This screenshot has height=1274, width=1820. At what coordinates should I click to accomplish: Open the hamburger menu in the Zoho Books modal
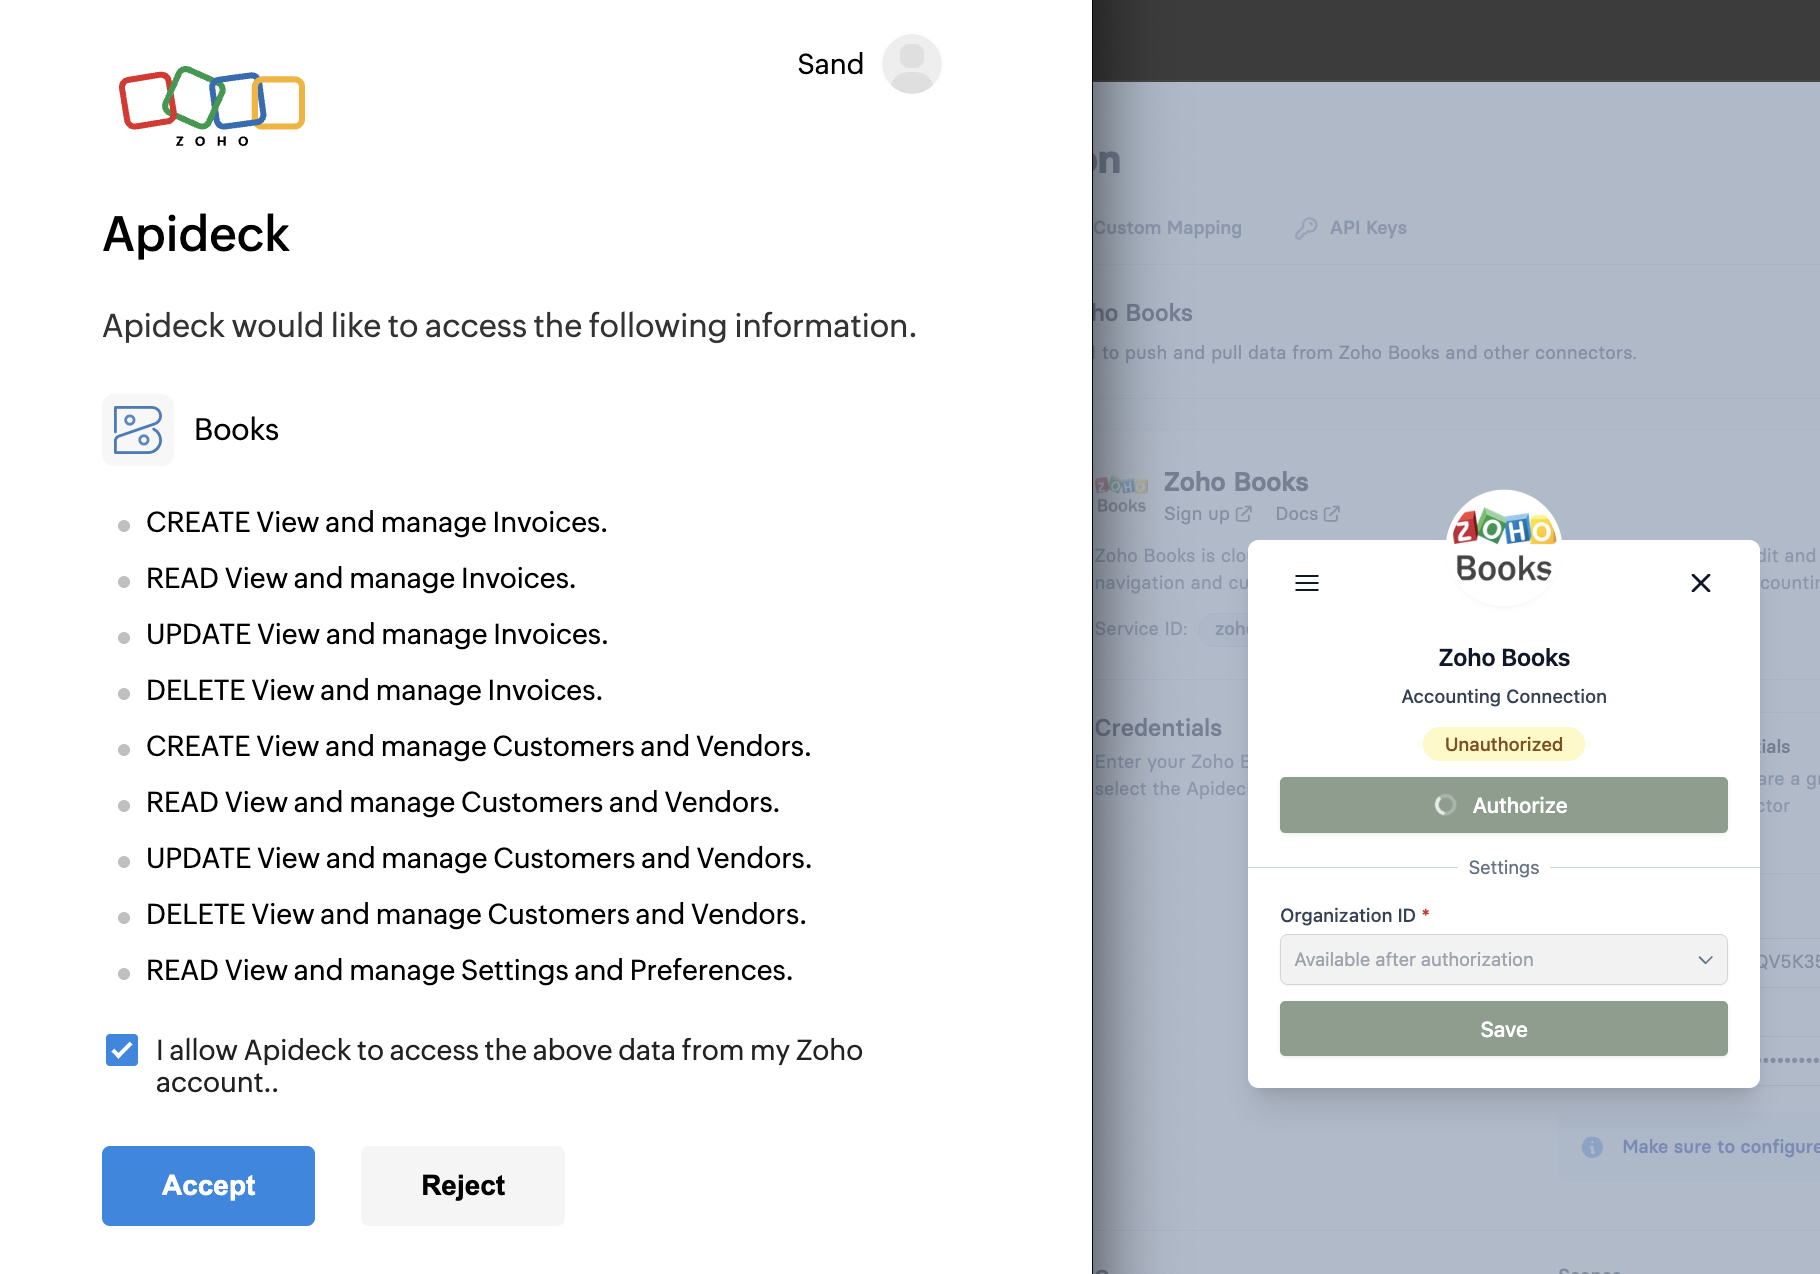tap(1306, 582)
